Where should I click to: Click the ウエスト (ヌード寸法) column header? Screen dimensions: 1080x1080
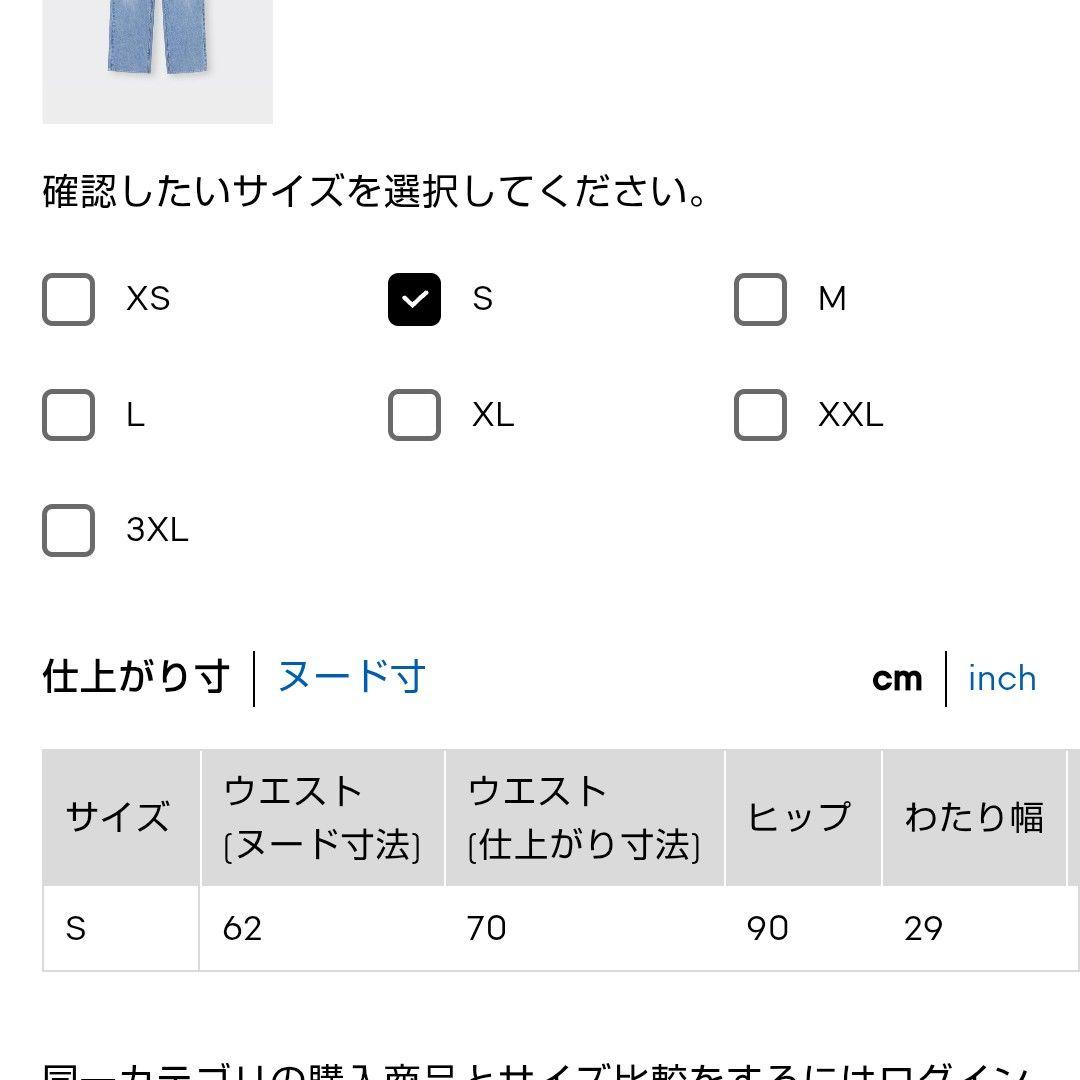[322, 818]
